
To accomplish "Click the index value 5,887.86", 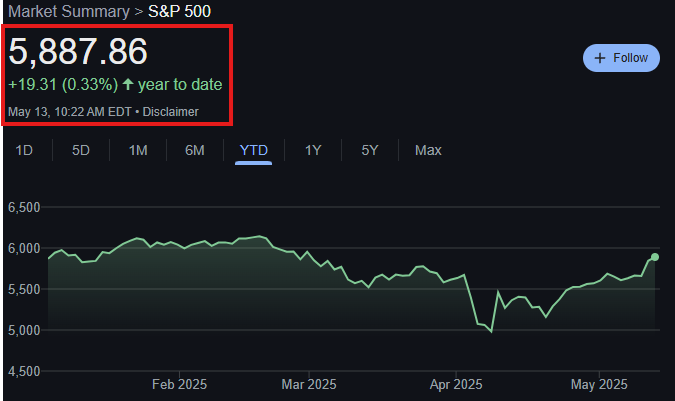I will coord(78,52).
